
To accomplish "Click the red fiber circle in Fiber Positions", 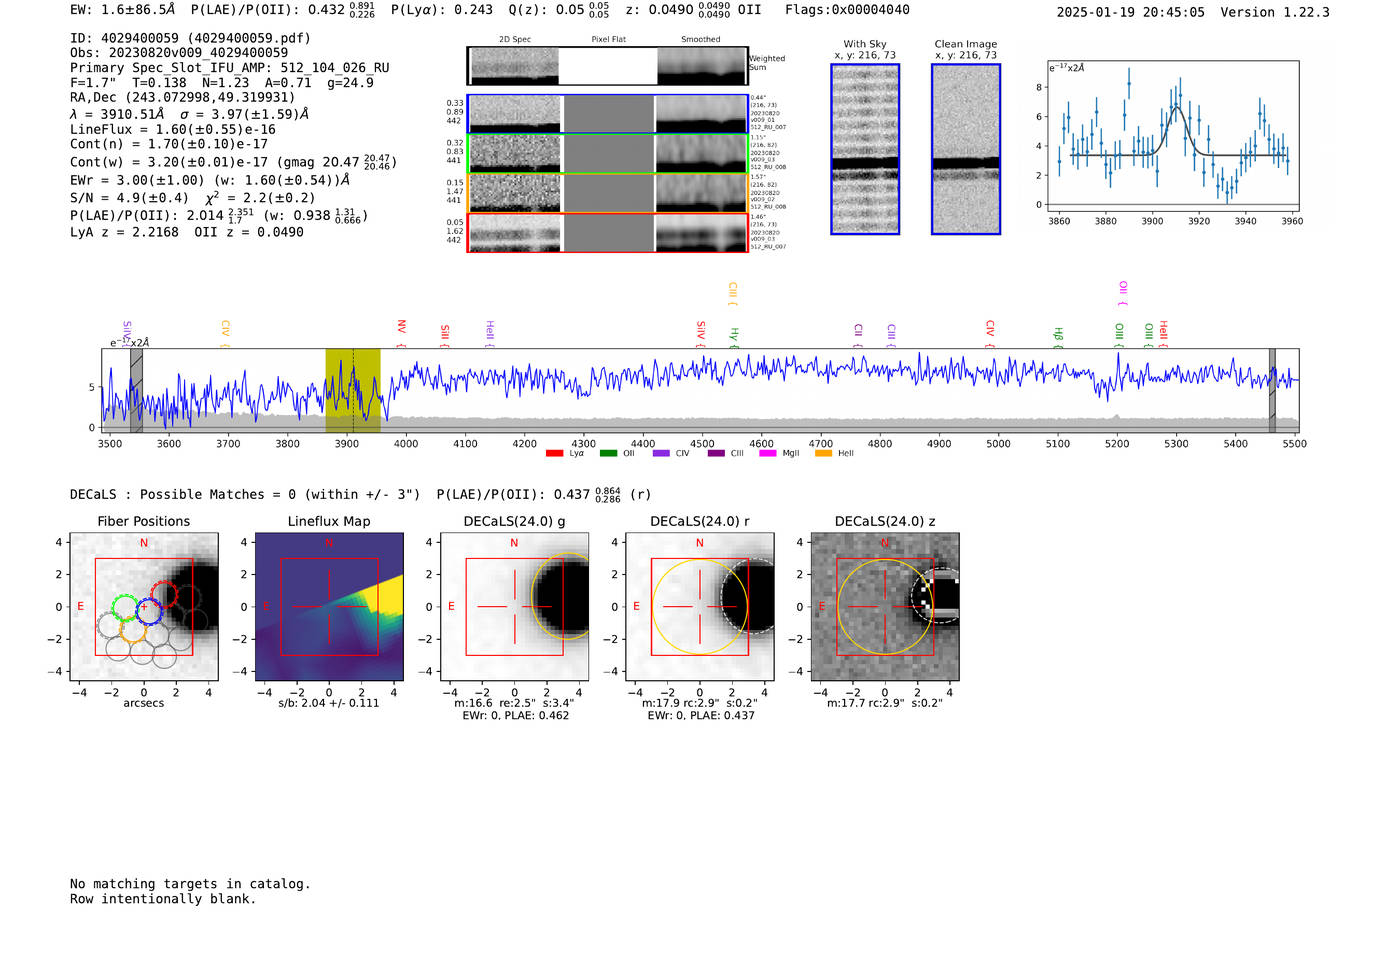I will pos(163,595).
